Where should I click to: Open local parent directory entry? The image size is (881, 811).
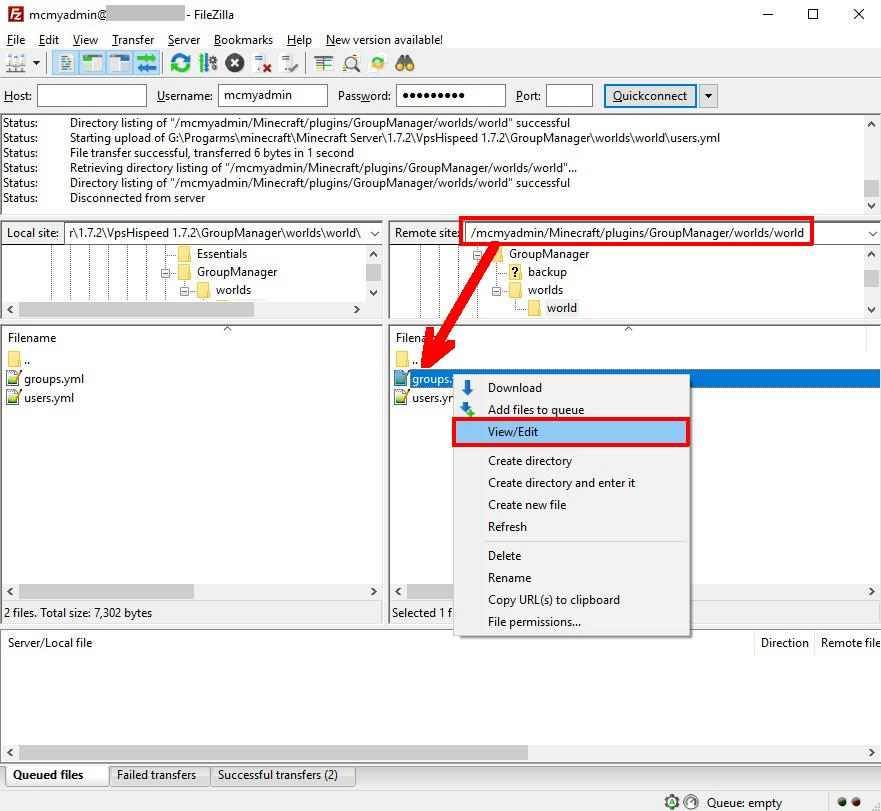click(x=19, y=360)
